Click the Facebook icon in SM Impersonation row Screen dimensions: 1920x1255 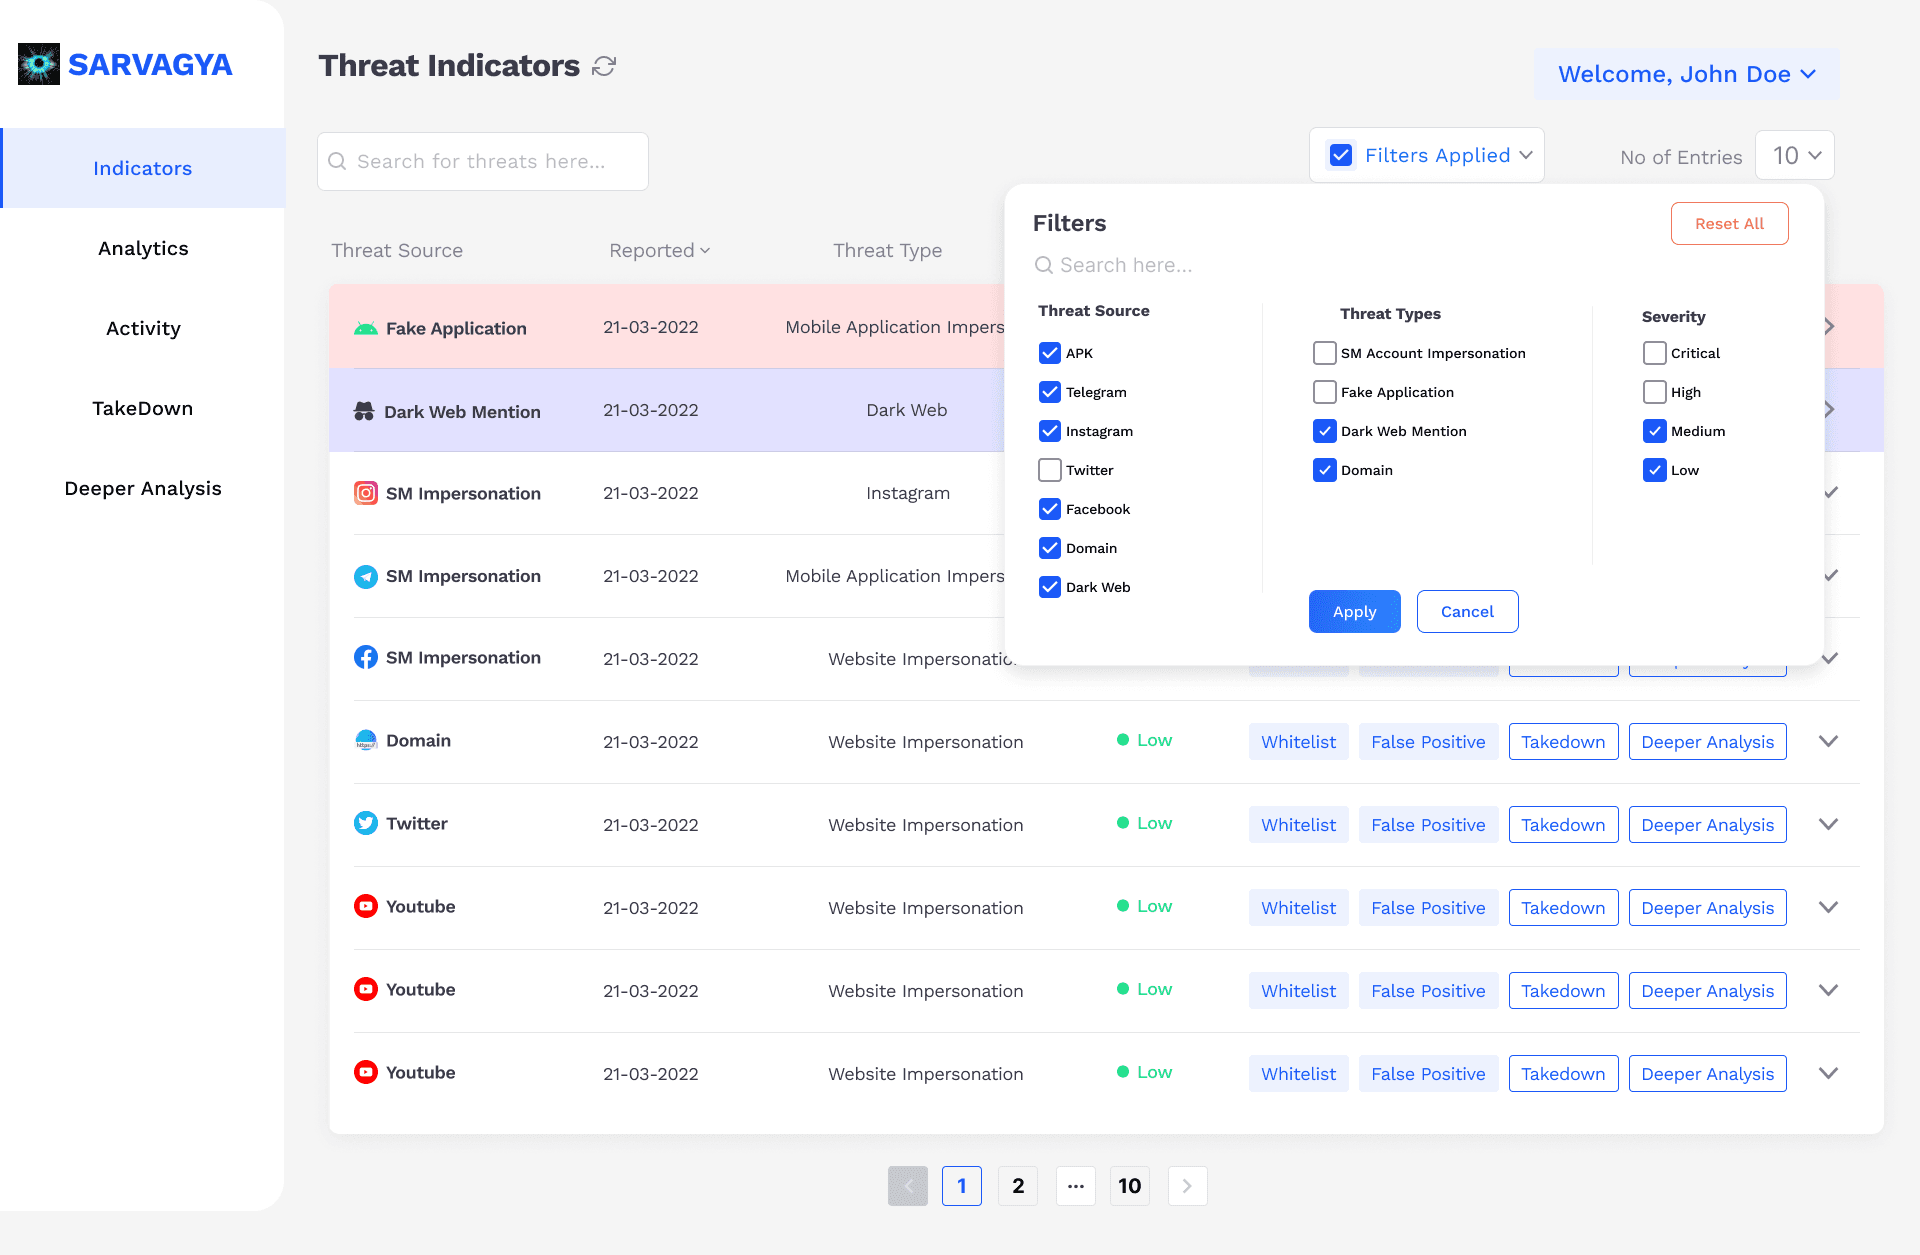[366, 657]
